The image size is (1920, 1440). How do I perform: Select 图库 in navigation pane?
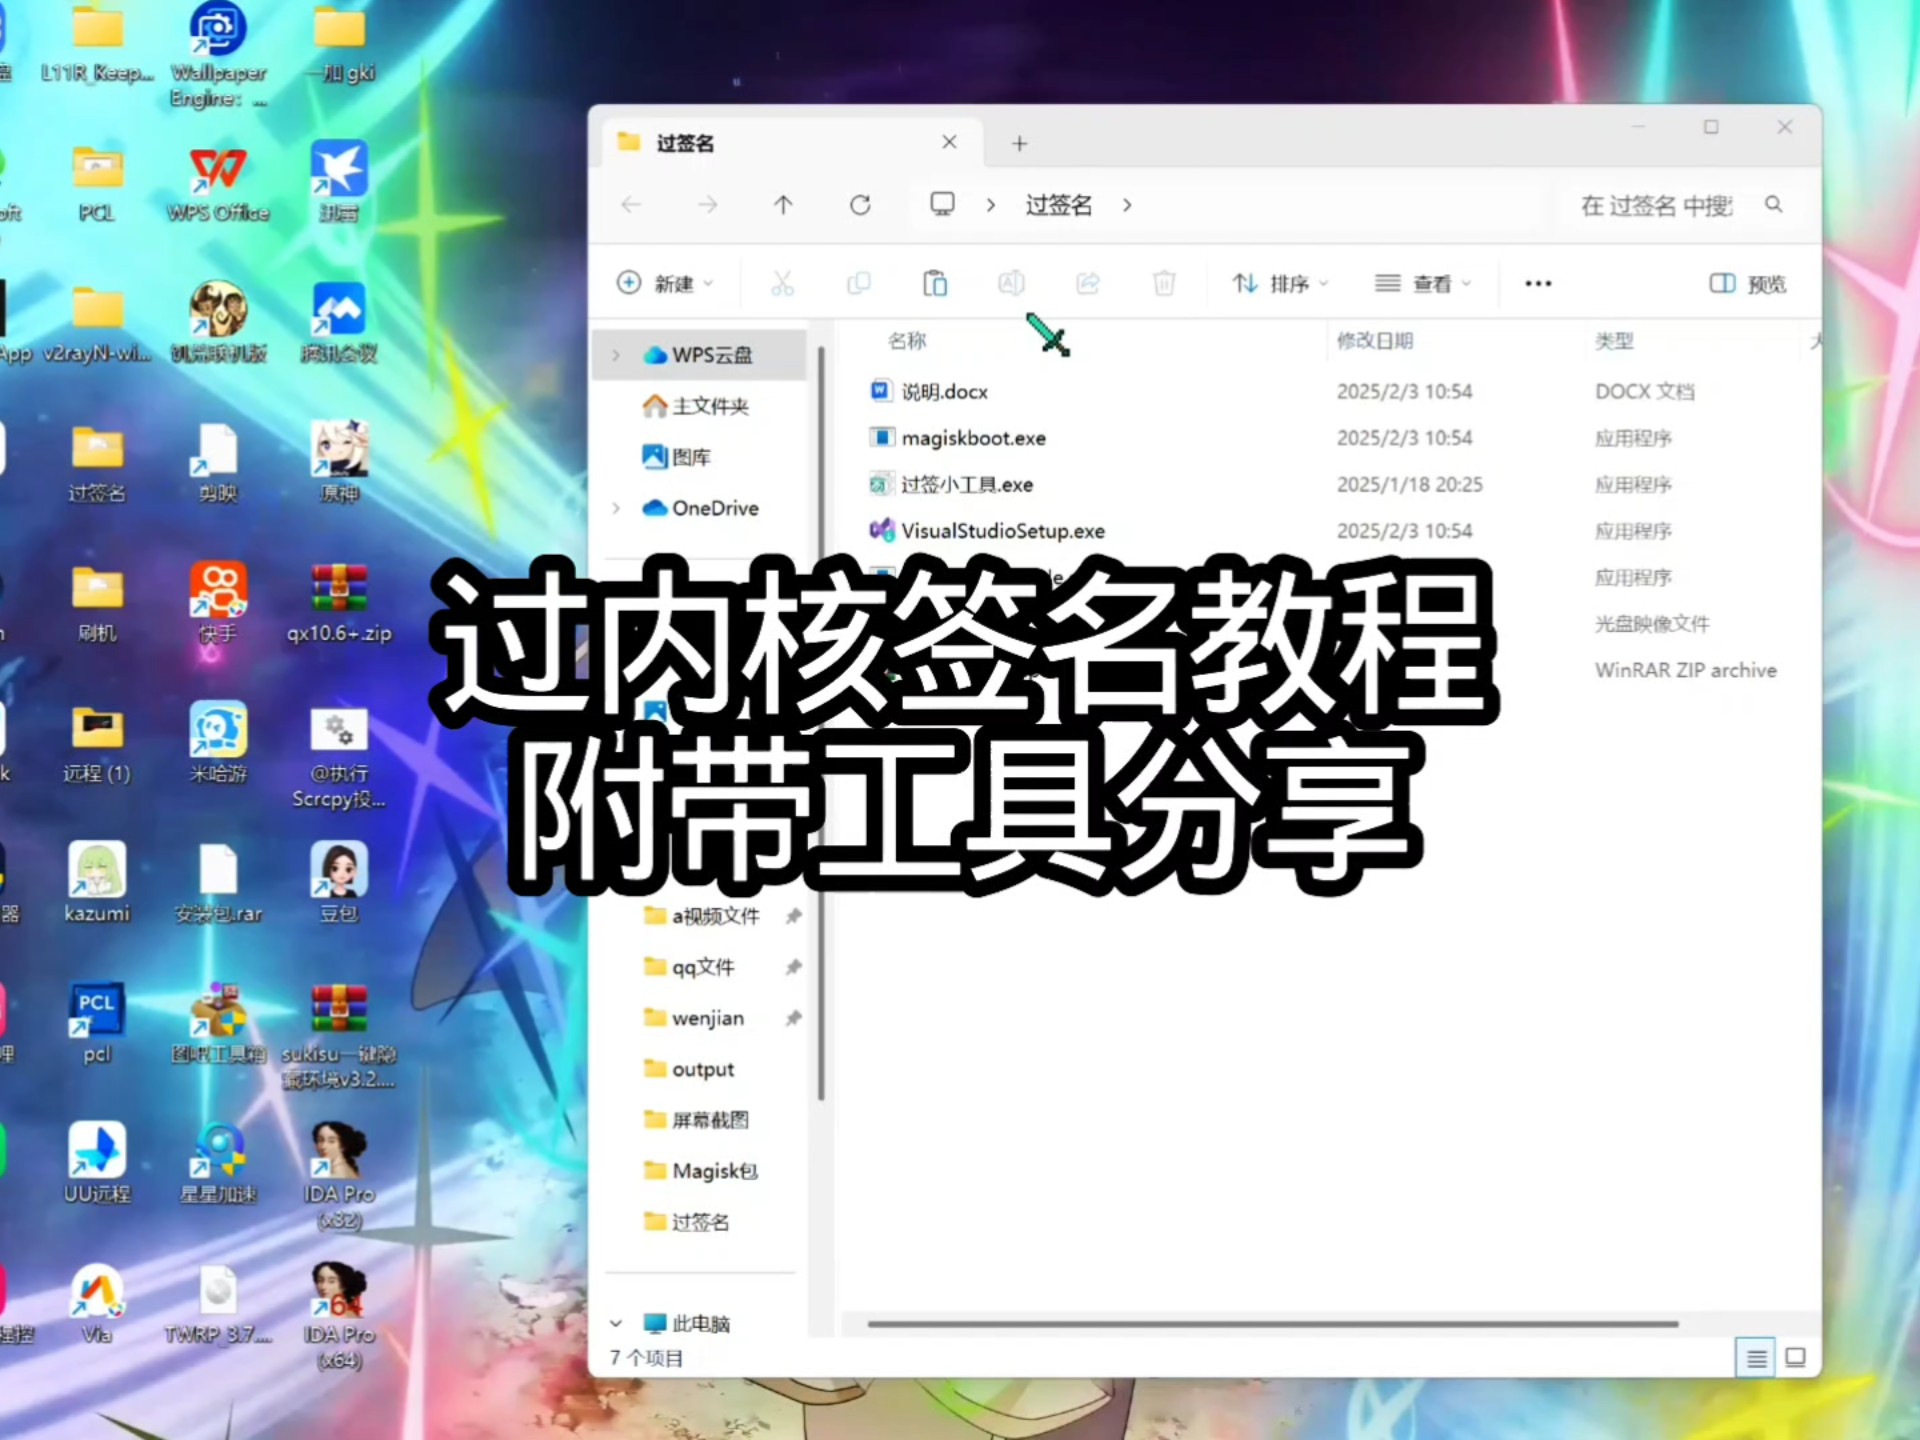[x=677, y=457]
